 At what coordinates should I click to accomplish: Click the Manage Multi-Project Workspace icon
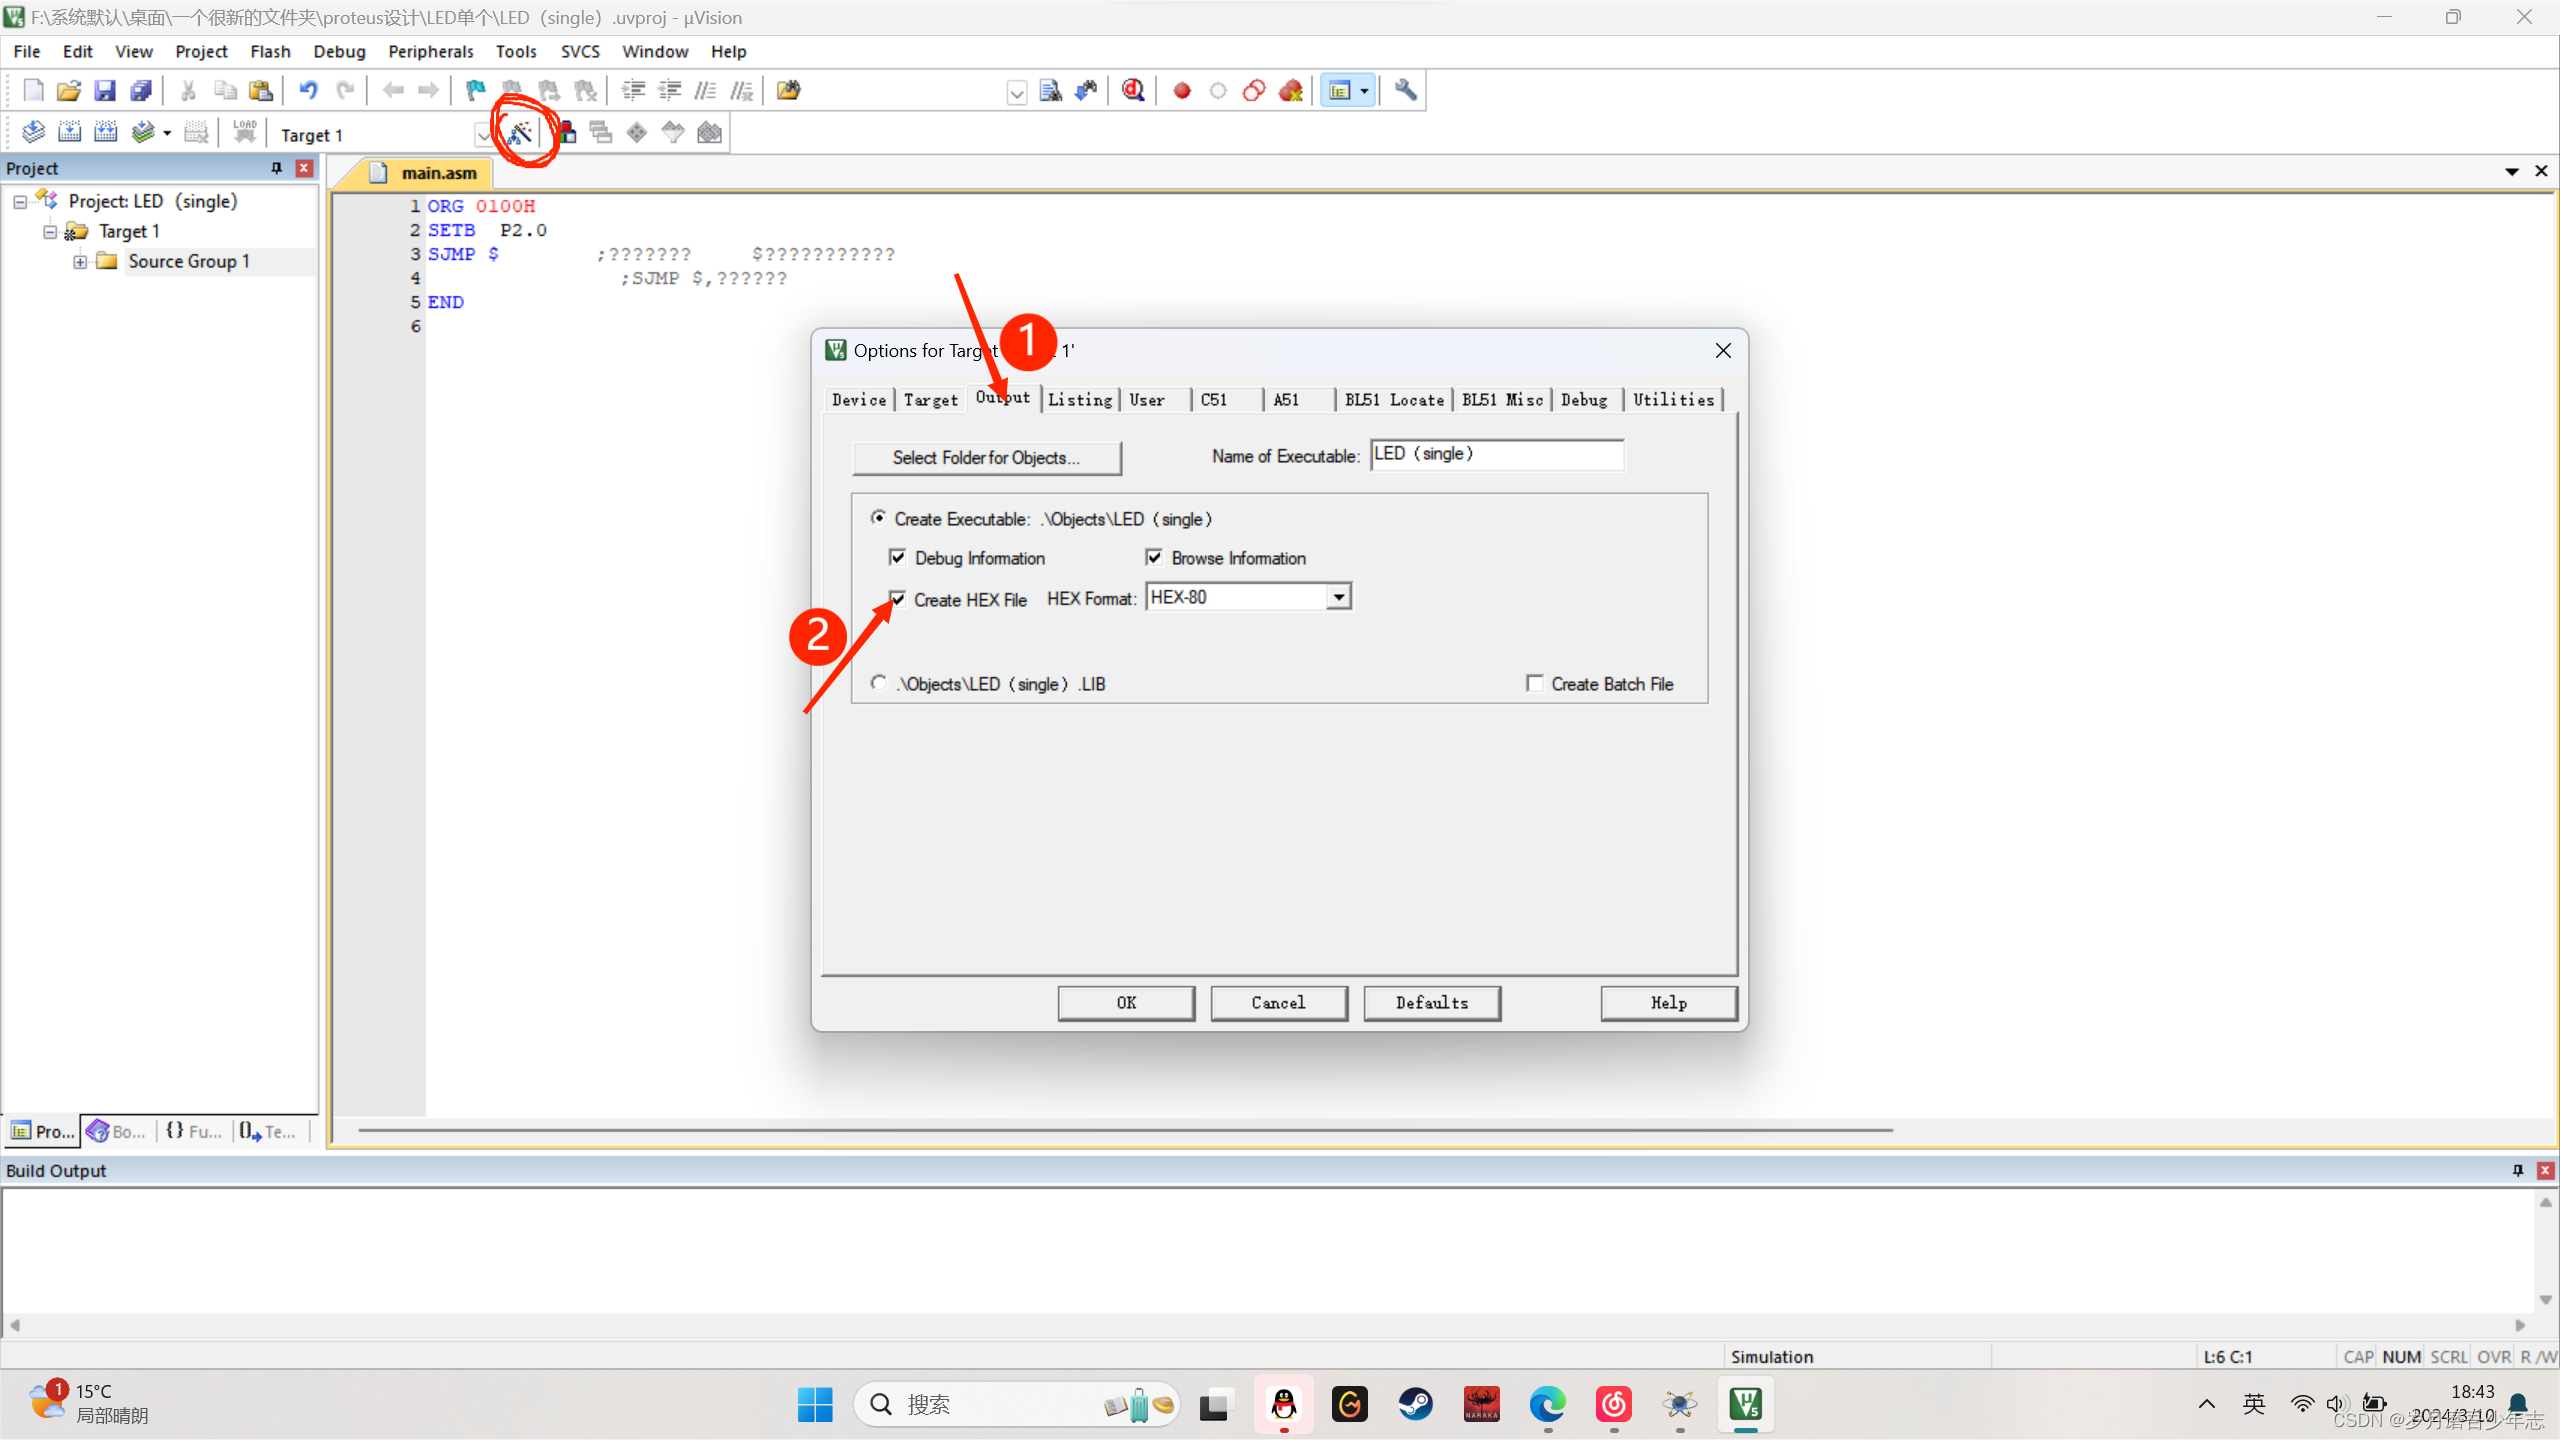(601, 132)
